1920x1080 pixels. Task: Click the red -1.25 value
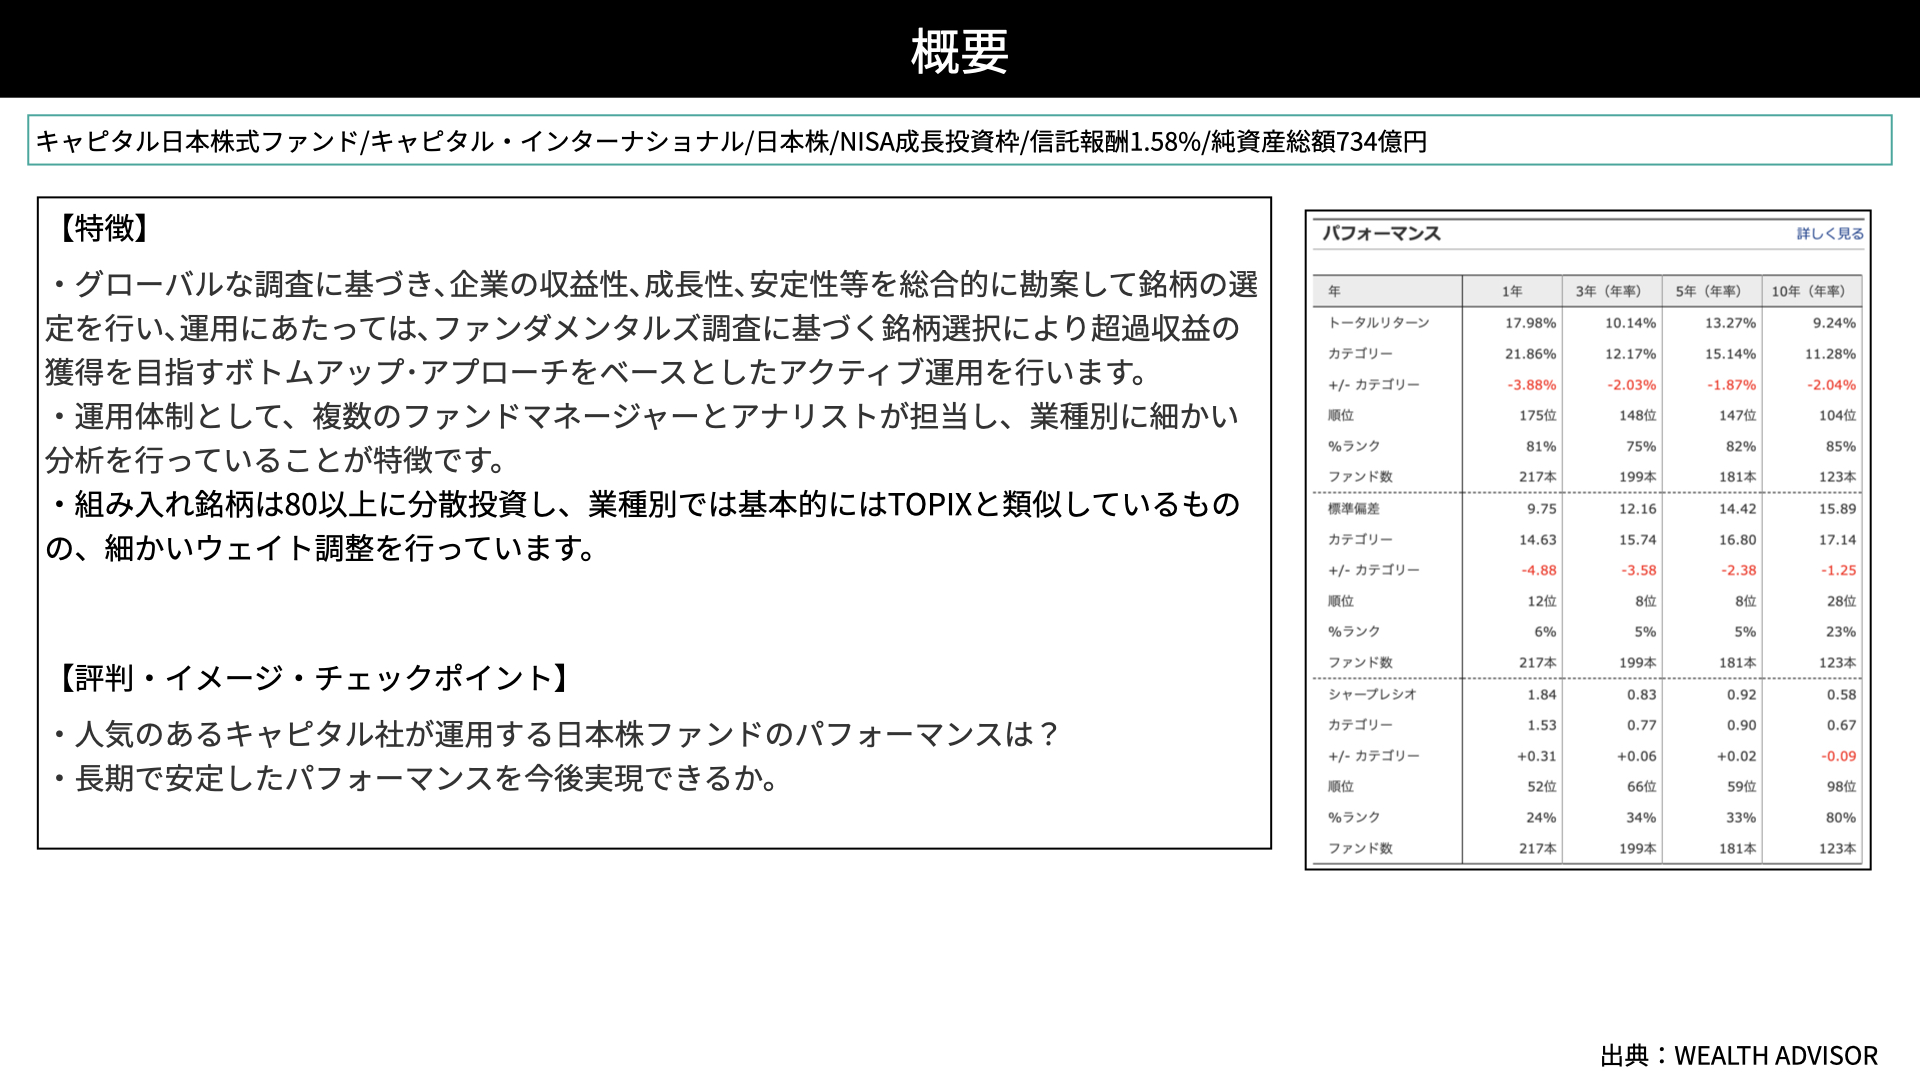1839,570
